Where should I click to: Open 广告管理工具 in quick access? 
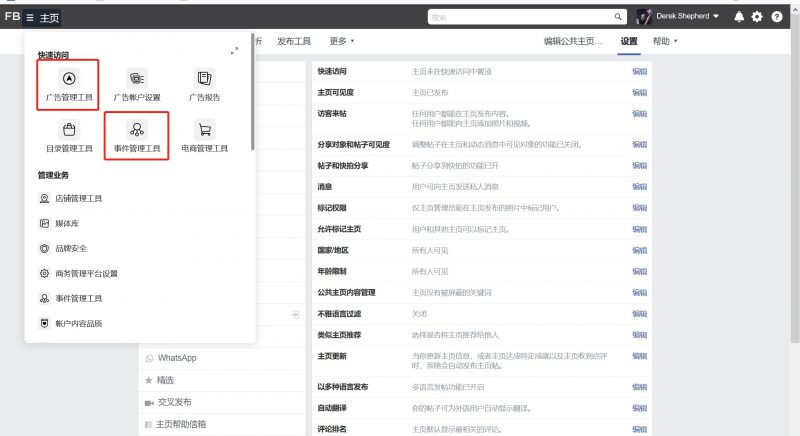point(69,84)
